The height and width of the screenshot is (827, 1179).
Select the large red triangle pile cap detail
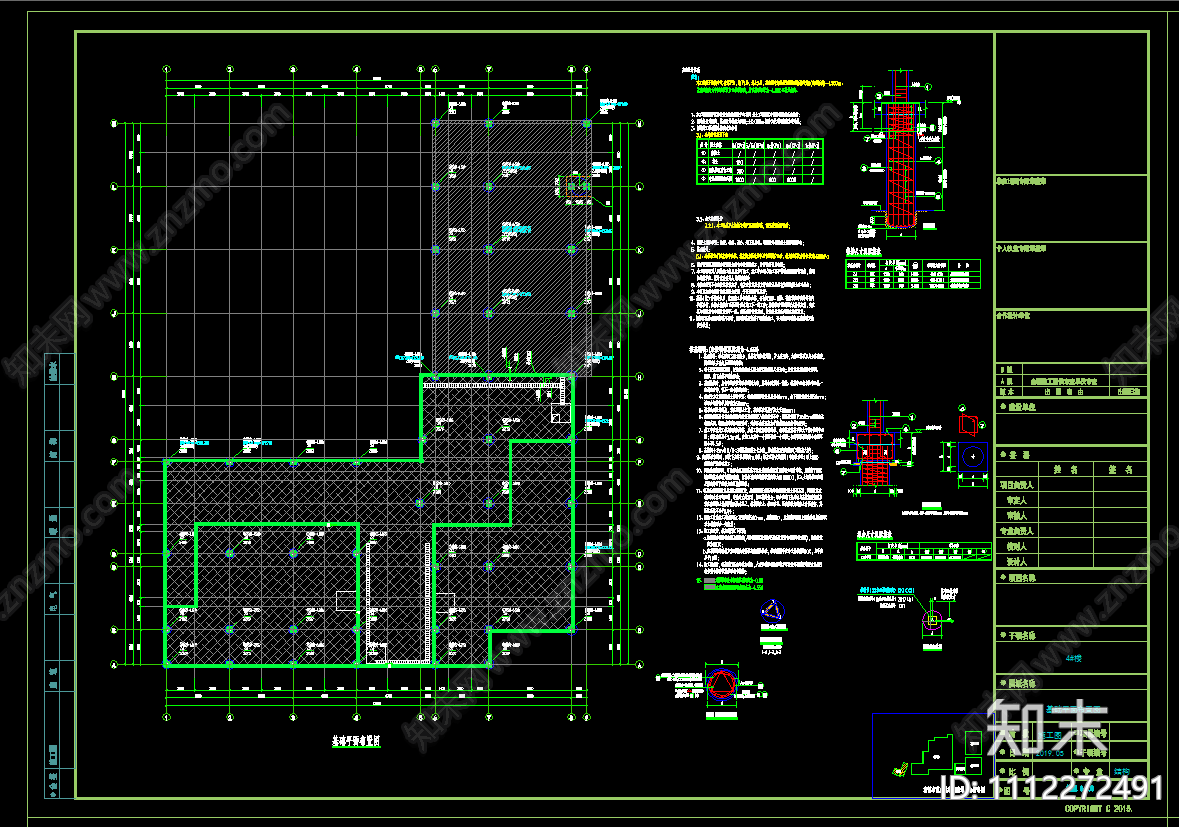(x=720, y=685)
